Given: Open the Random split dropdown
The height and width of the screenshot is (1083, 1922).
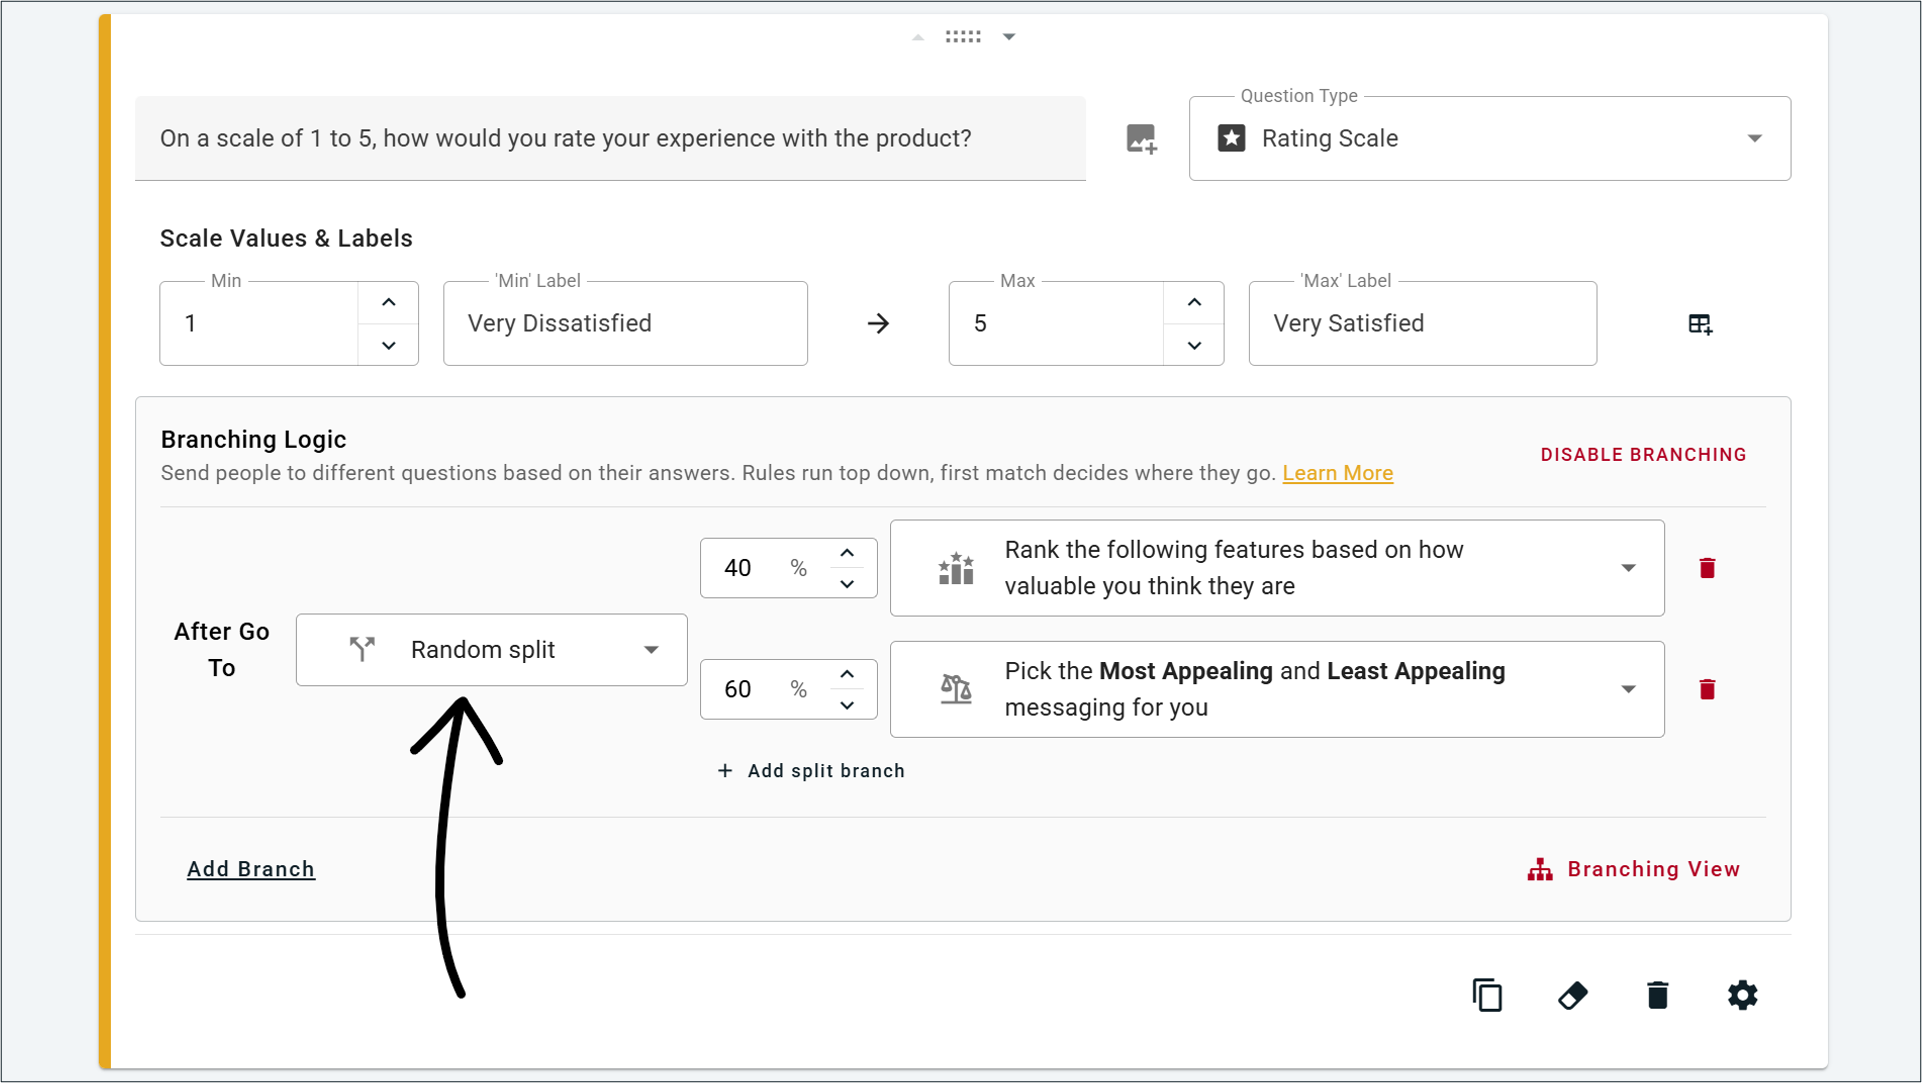Looking at the screenshot, I should (x=491, y=649).
